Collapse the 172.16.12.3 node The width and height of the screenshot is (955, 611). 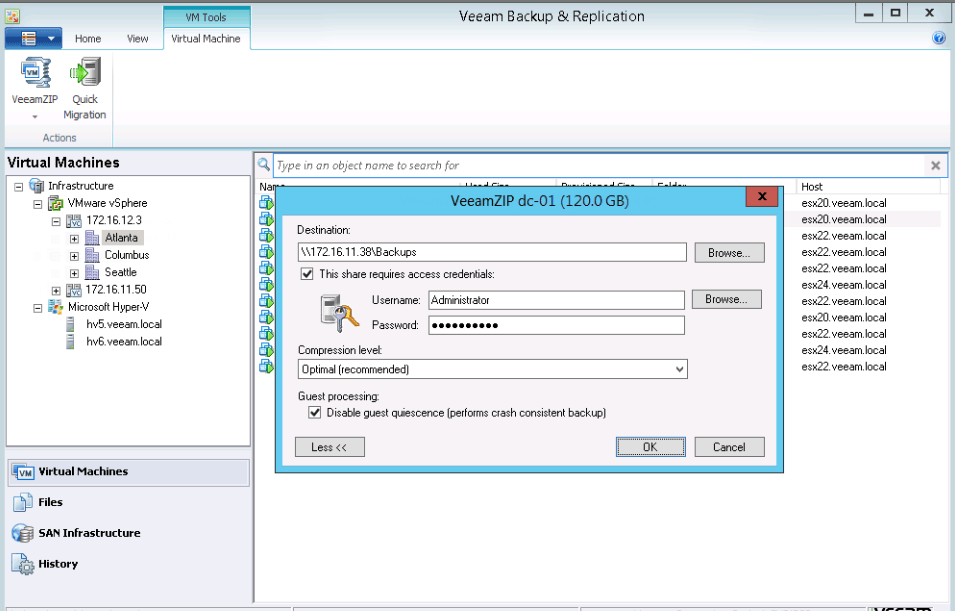(x=56, y=222)
